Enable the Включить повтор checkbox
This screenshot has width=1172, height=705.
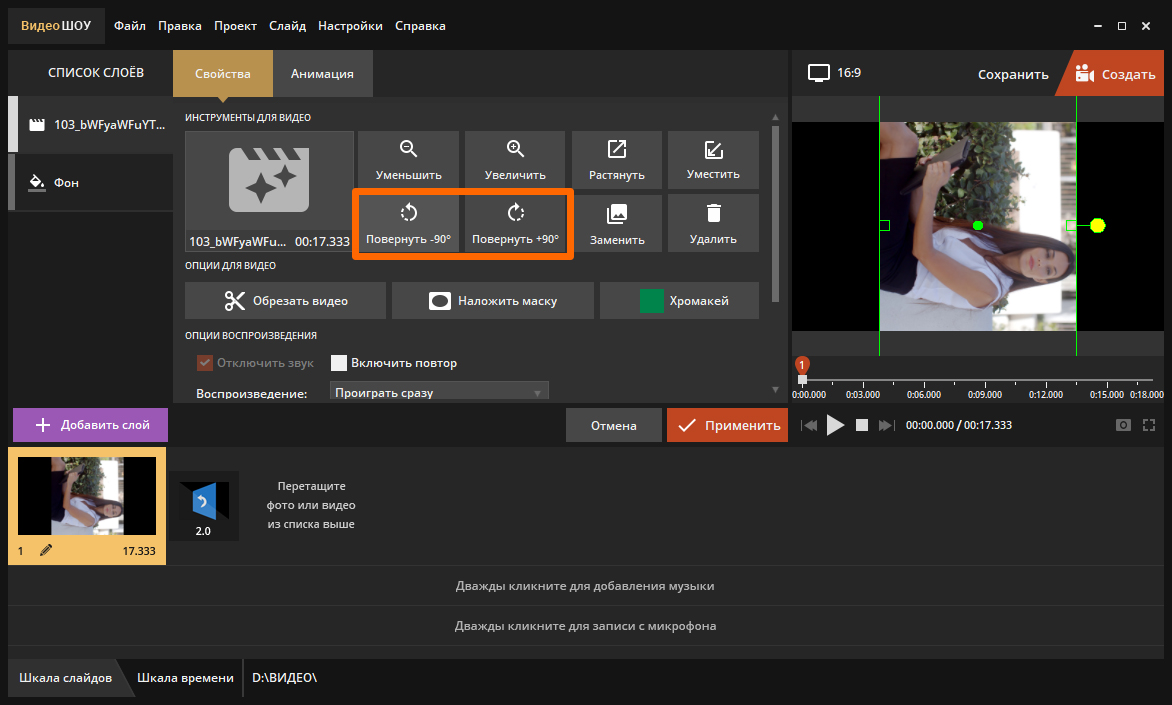(x=339, y=363)
